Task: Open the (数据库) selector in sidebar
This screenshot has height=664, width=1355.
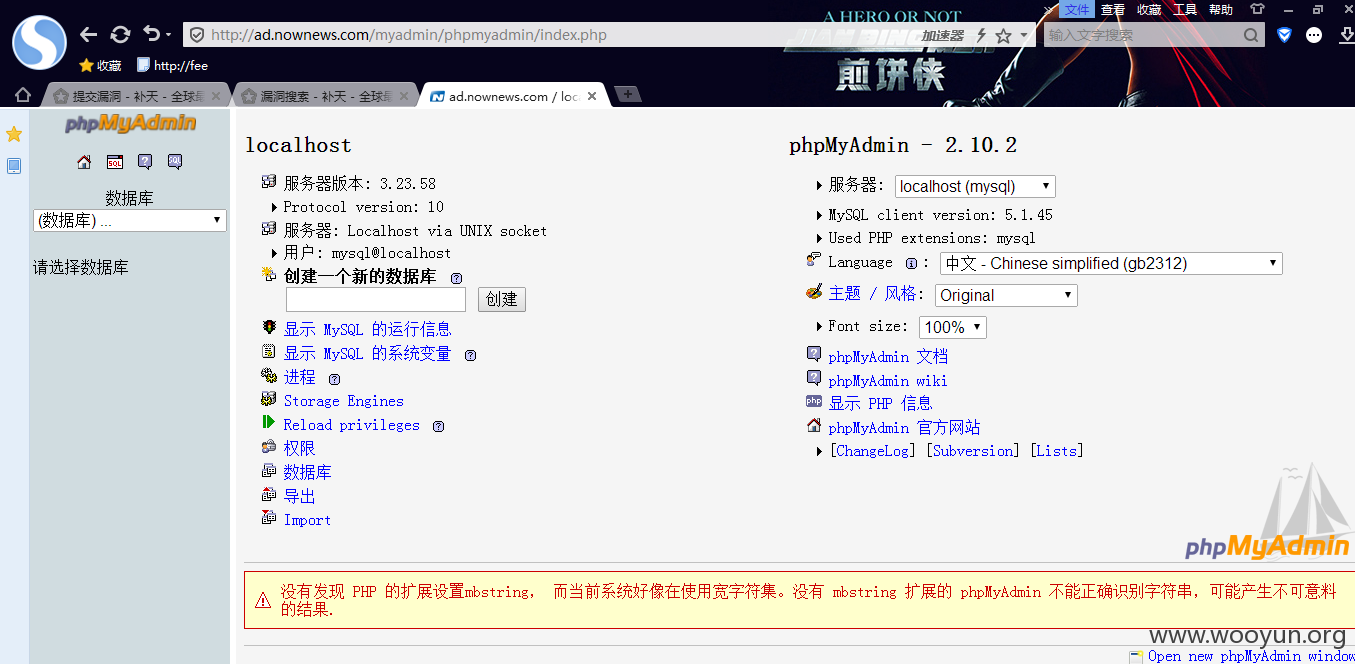Action: pos(130,220)
